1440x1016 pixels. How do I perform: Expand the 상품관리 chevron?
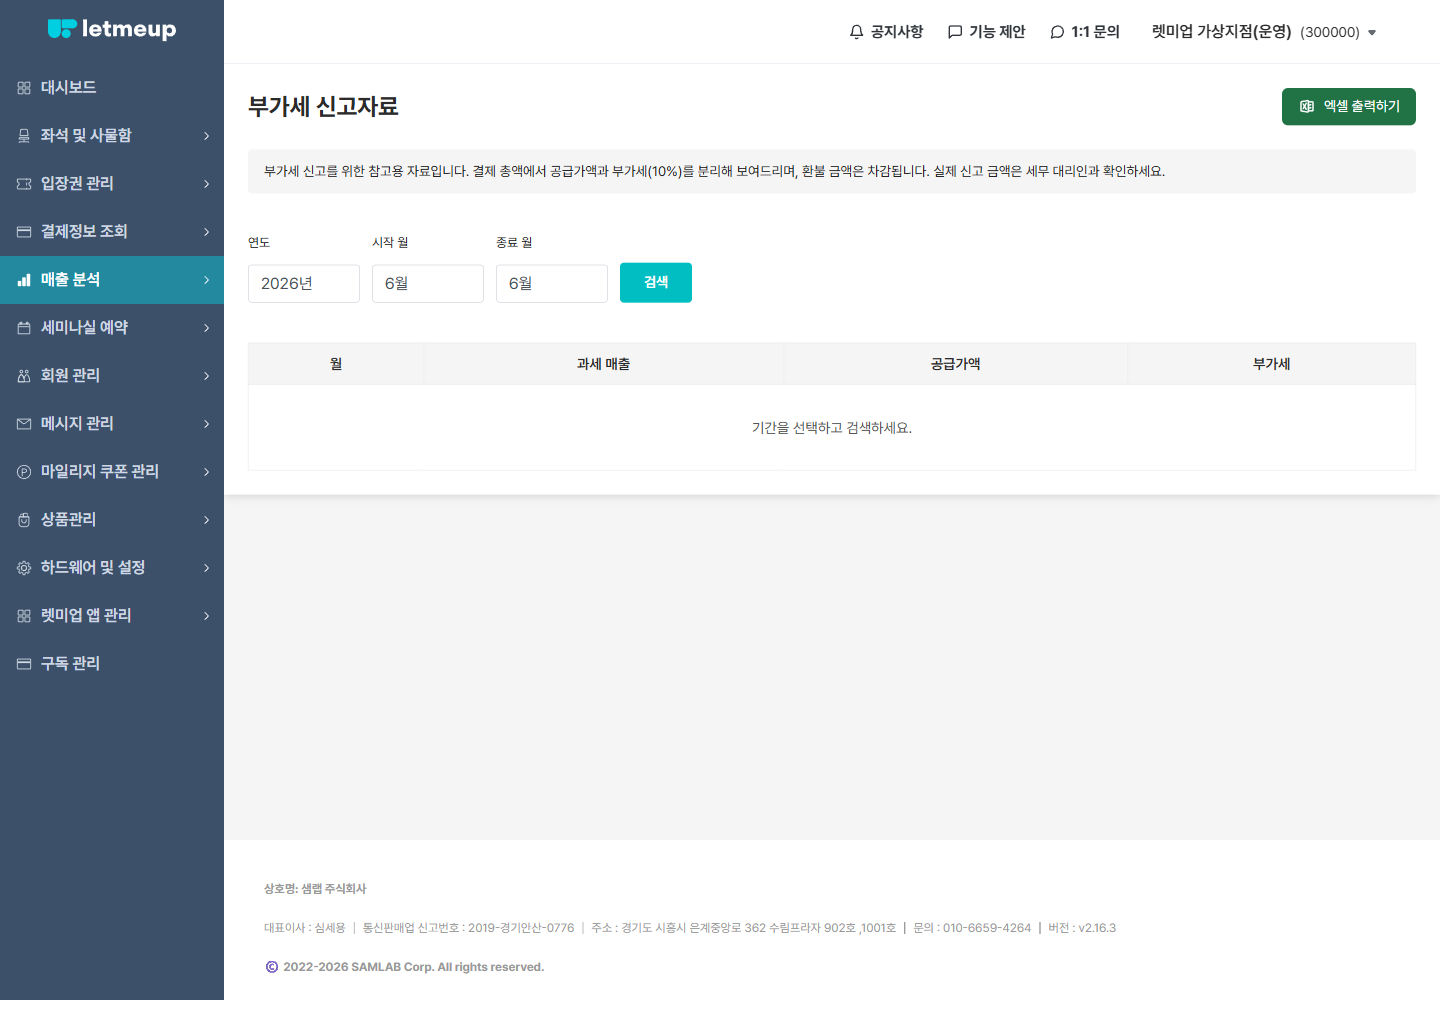(x=207, y=520)
